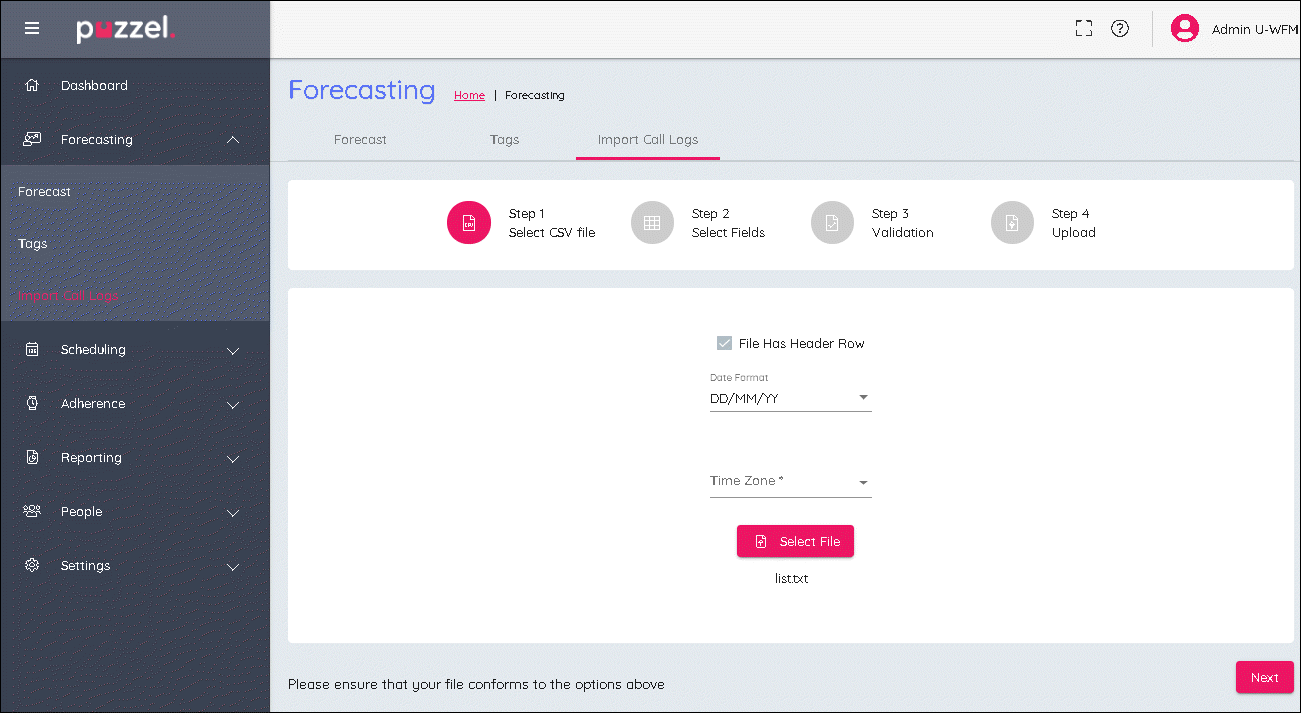
Task: Click the Admin user avatar icon
Action: pyautogui.click(x=1184, y=29)
